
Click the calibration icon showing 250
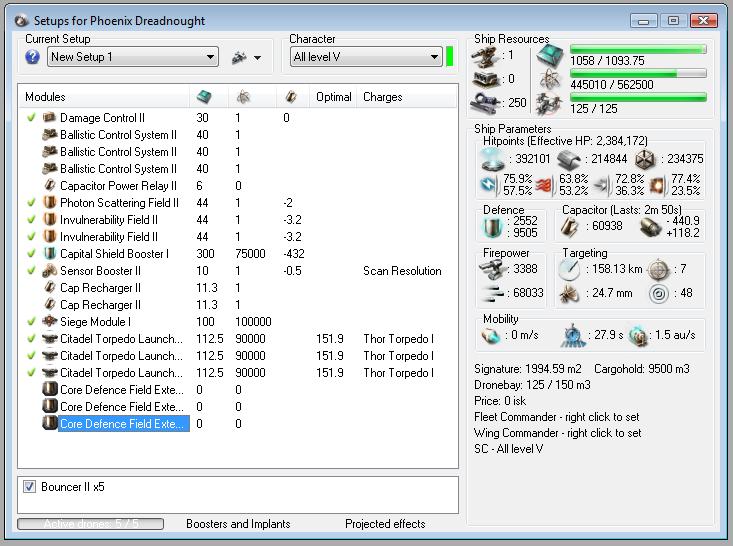tap(485, 103)
